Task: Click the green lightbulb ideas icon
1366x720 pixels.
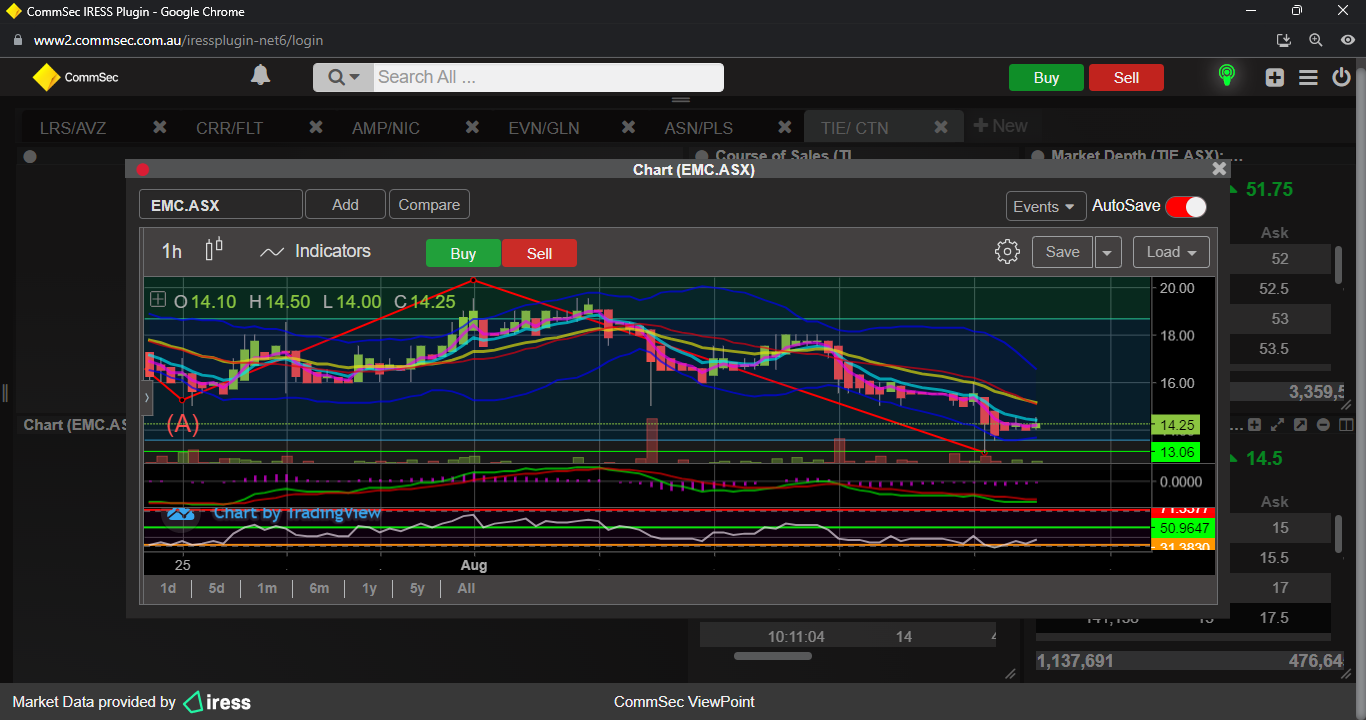Action: pos(1226,76)
